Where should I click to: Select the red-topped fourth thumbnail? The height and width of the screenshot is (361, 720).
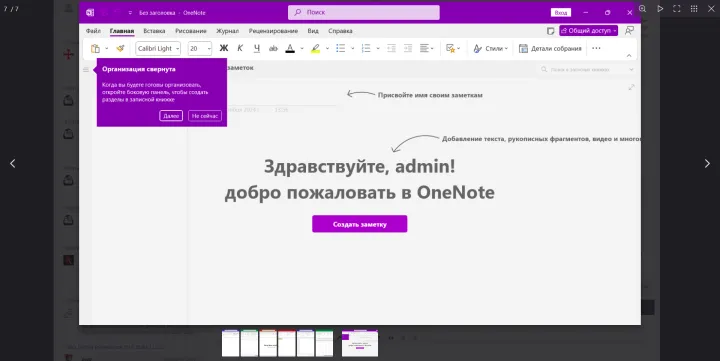click(287, 343)
